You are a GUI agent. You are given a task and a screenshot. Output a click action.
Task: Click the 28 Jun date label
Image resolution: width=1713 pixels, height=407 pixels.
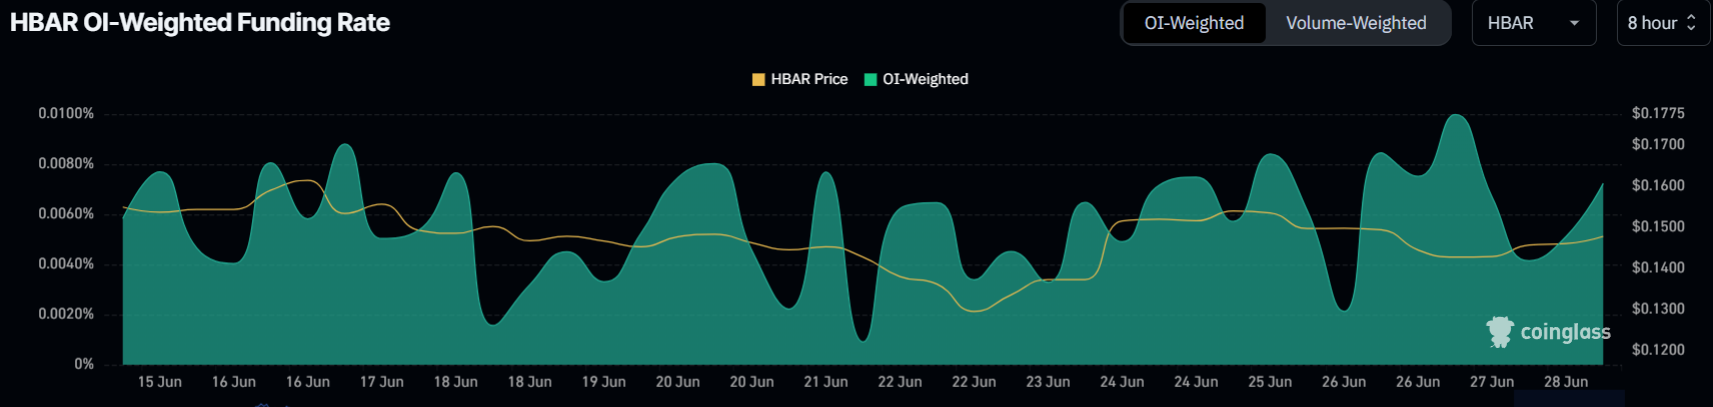pyautogui.click(x=1566, y=382)
